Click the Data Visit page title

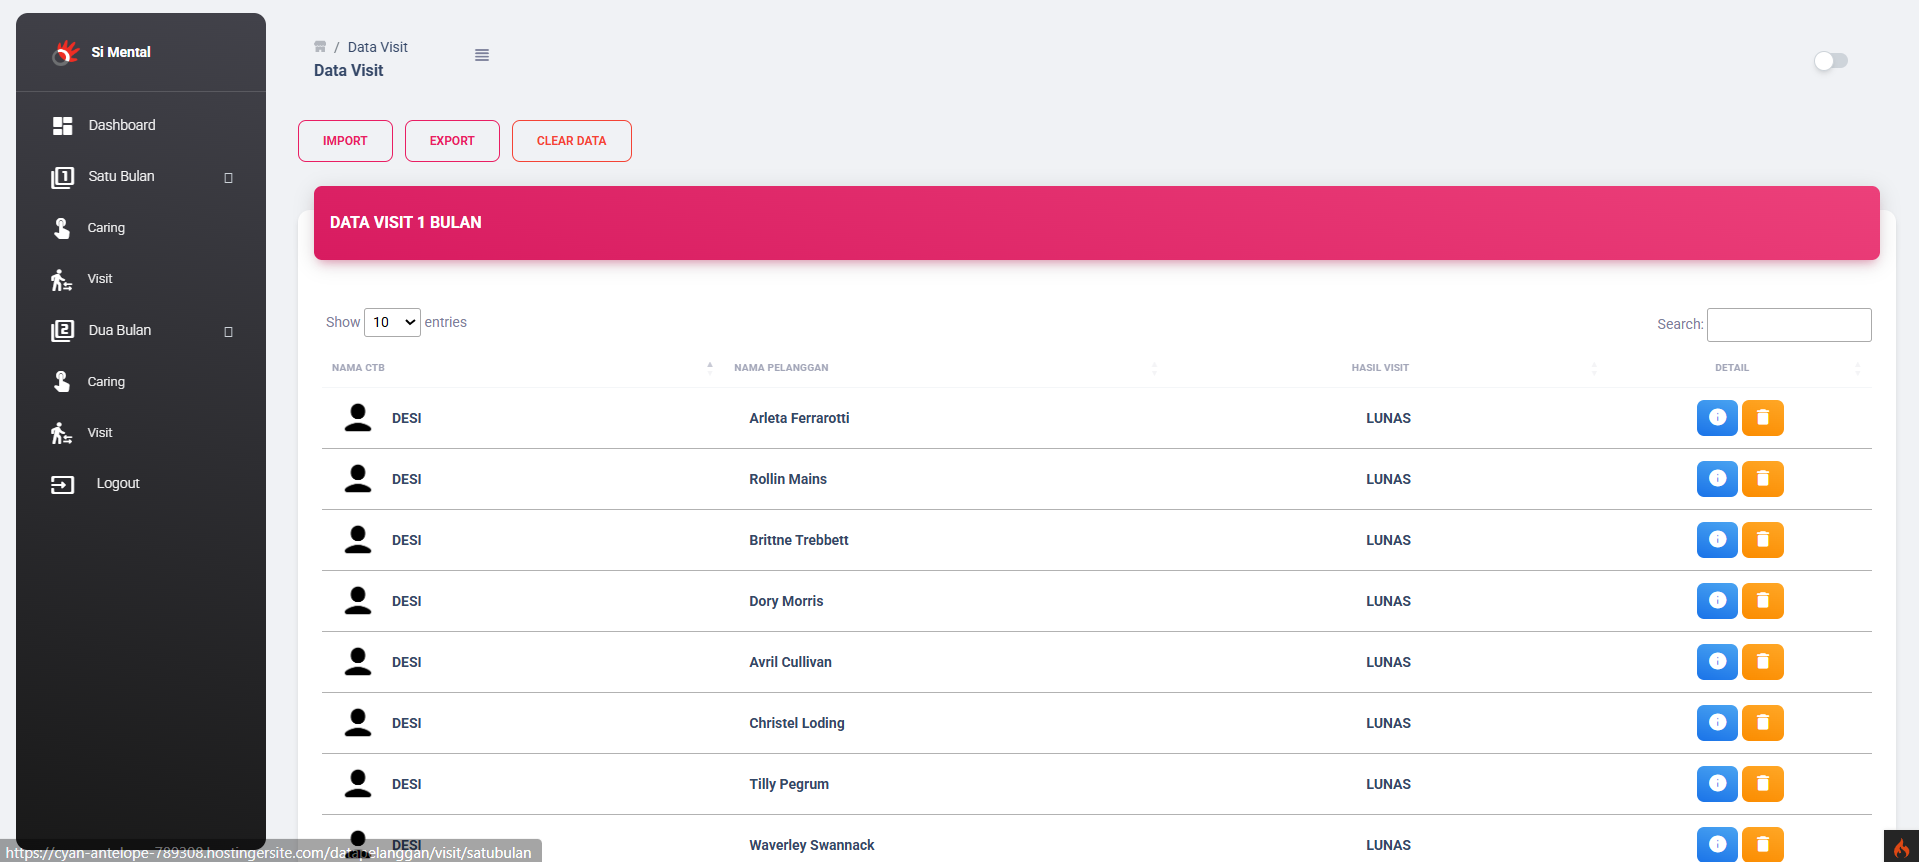pyautogui.click(x=349, y=71)
